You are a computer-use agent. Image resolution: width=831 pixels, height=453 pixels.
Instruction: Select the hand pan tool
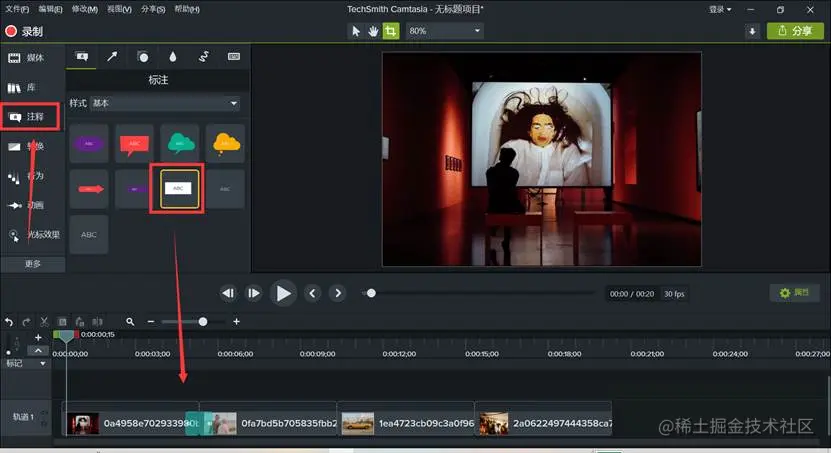pyautogui.click(x=373, y=31)
